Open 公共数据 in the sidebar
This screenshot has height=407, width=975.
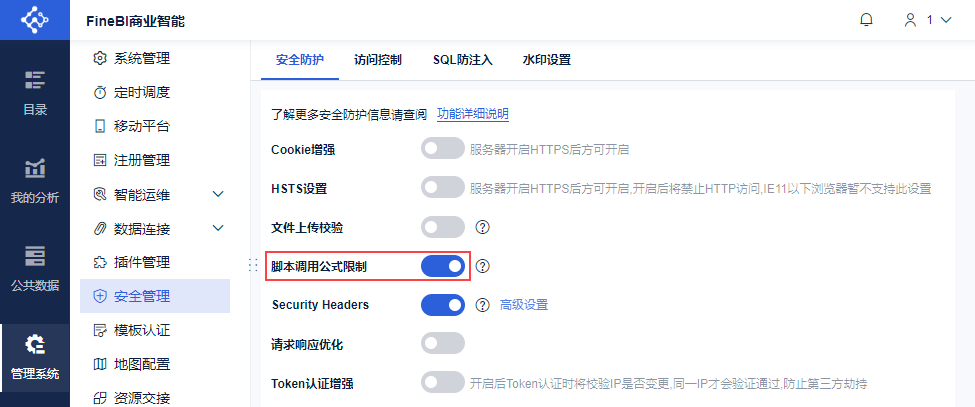click(35, 268)
